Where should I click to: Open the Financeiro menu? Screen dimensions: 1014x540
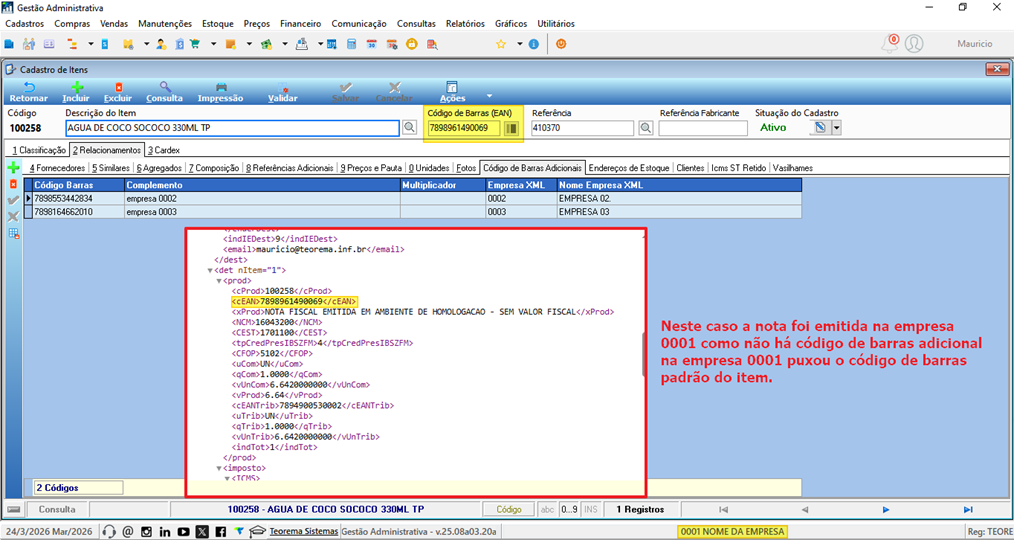pos(301,24)
